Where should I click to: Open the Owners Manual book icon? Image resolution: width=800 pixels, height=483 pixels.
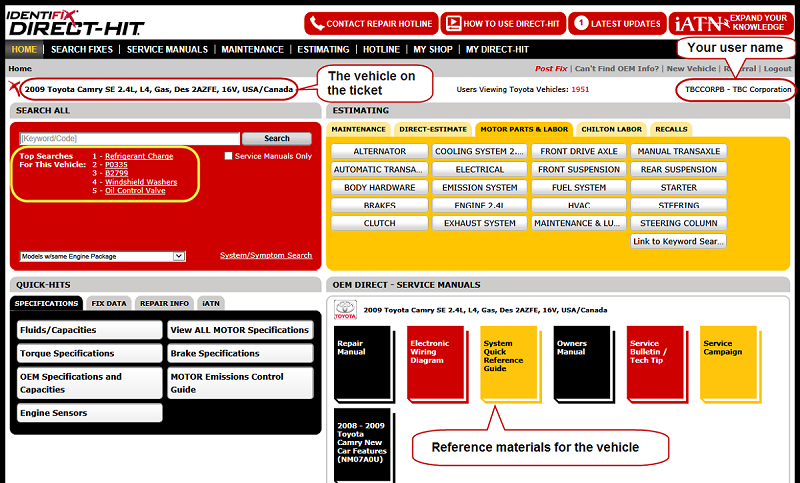(584, 365)
